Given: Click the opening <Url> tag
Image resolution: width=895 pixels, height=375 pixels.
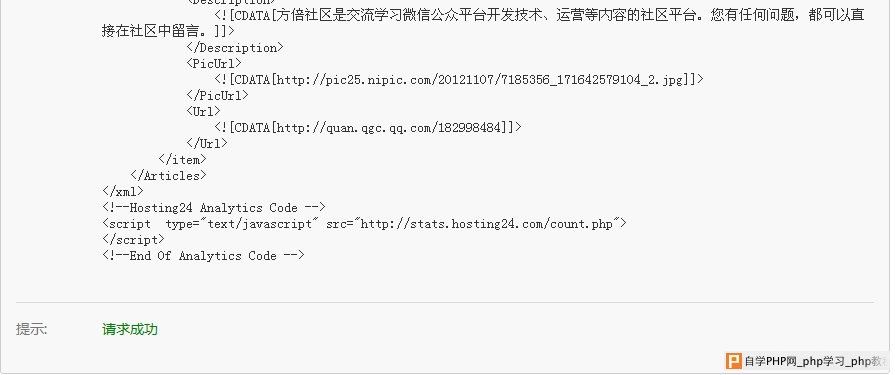Looking at the screenshot, I should (203, 111).
